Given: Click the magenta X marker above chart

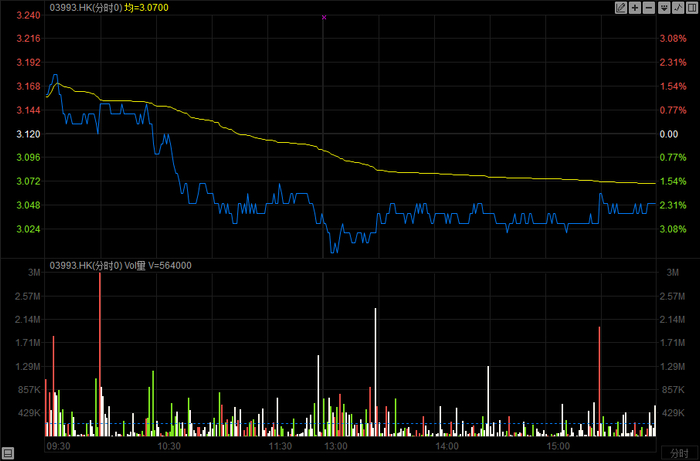Looking at the screenshot, I should pyautogui.click(x=323, y=17).
